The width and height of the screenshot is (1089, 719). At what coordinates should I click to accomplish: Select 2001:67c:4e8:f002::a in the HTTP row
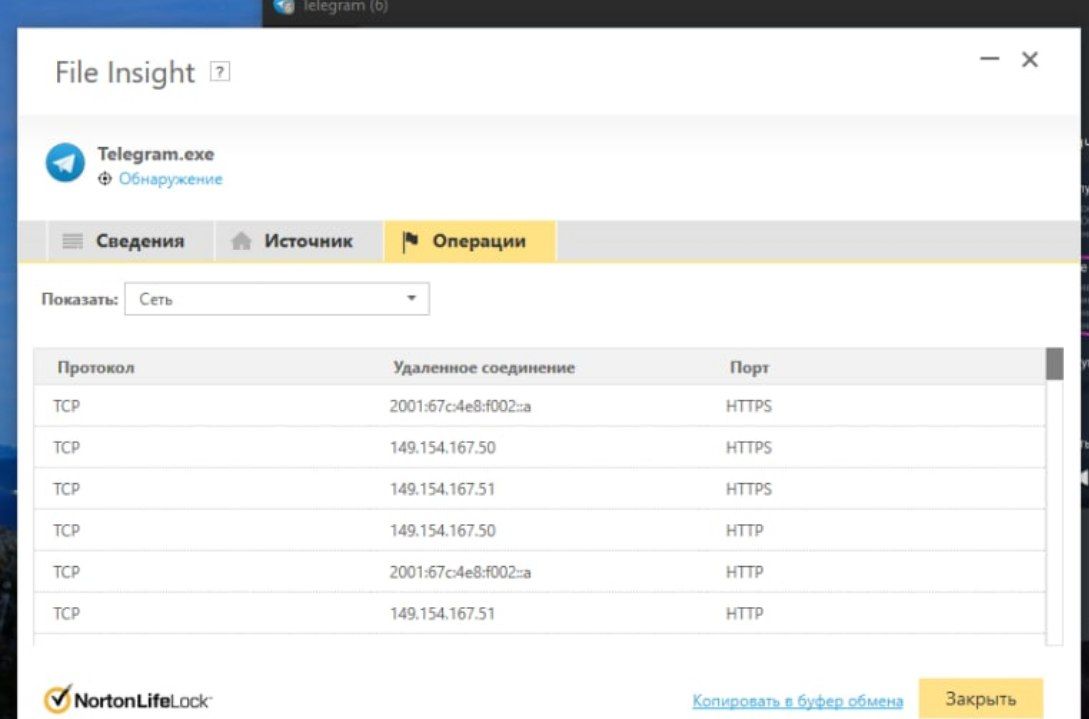click(x=460, y=572)
